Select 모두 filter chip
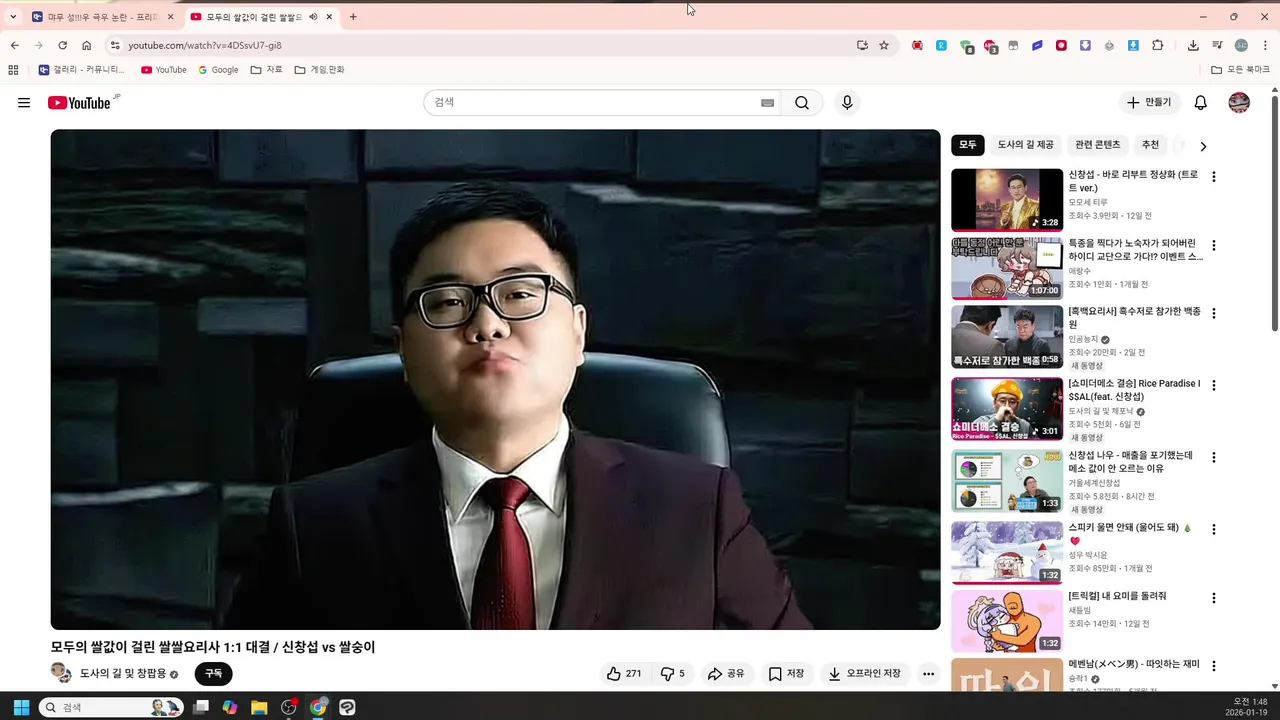 coord(968,145)
